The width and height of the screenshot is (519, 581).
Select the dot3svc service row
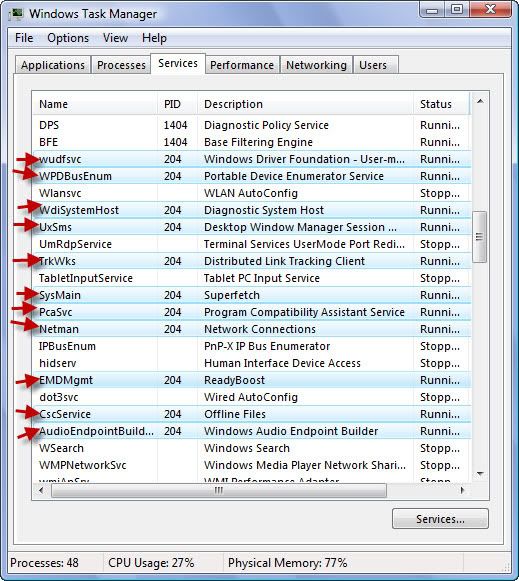pyautogui.click(x=252, y=398)
